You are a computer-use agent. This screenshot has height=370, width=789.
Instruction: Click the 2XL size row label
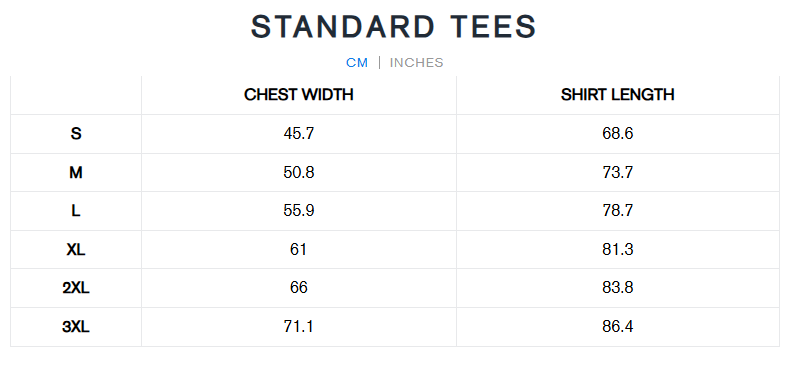[x=76, y=288]
